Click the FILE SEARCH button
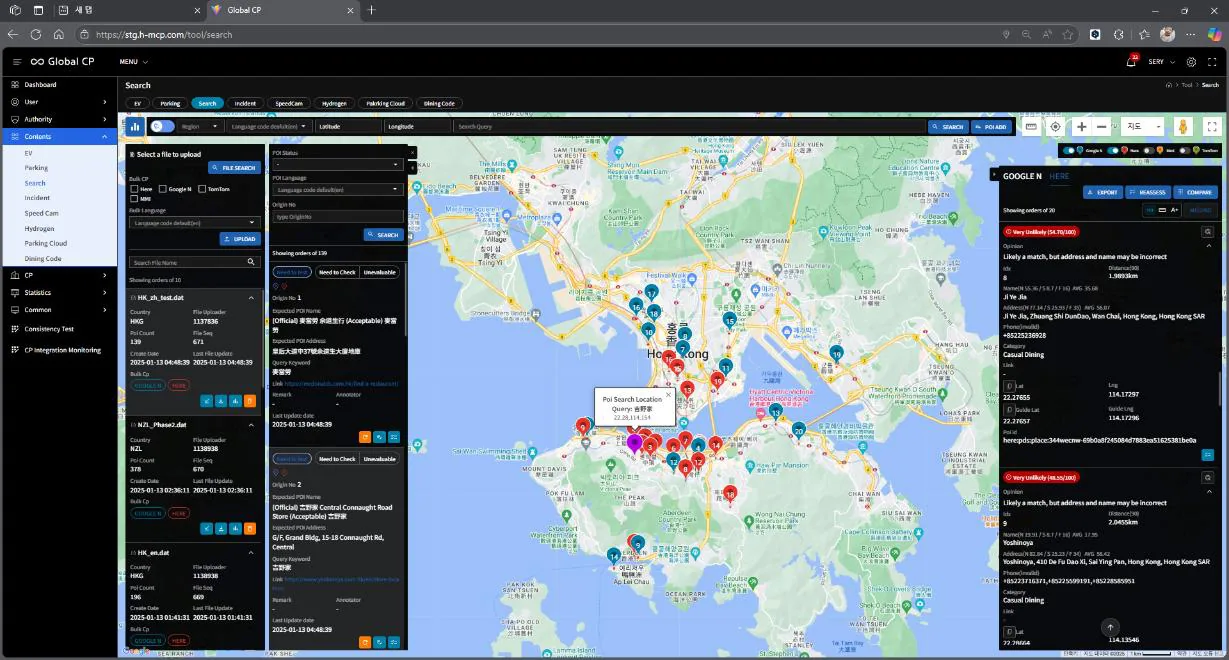1229x660 pixels. coord(234,168)
